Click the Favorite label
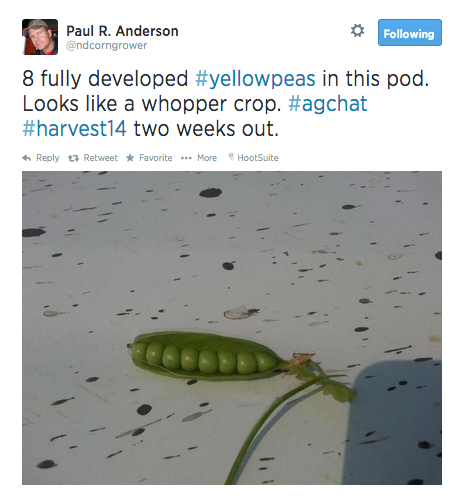The image size is (463, 498). point(156,158)
